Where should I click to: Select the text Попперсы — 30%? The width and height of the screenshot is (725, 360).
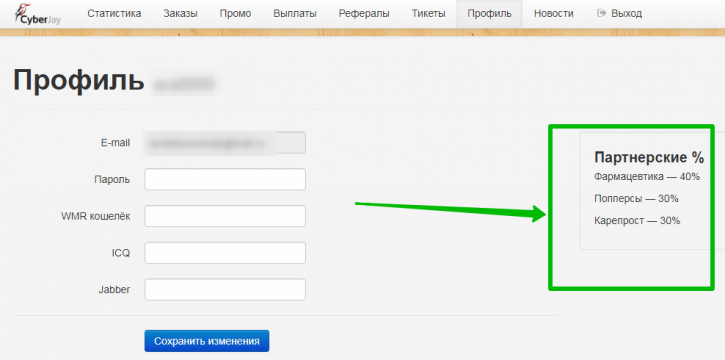click(x=636, y=199)
